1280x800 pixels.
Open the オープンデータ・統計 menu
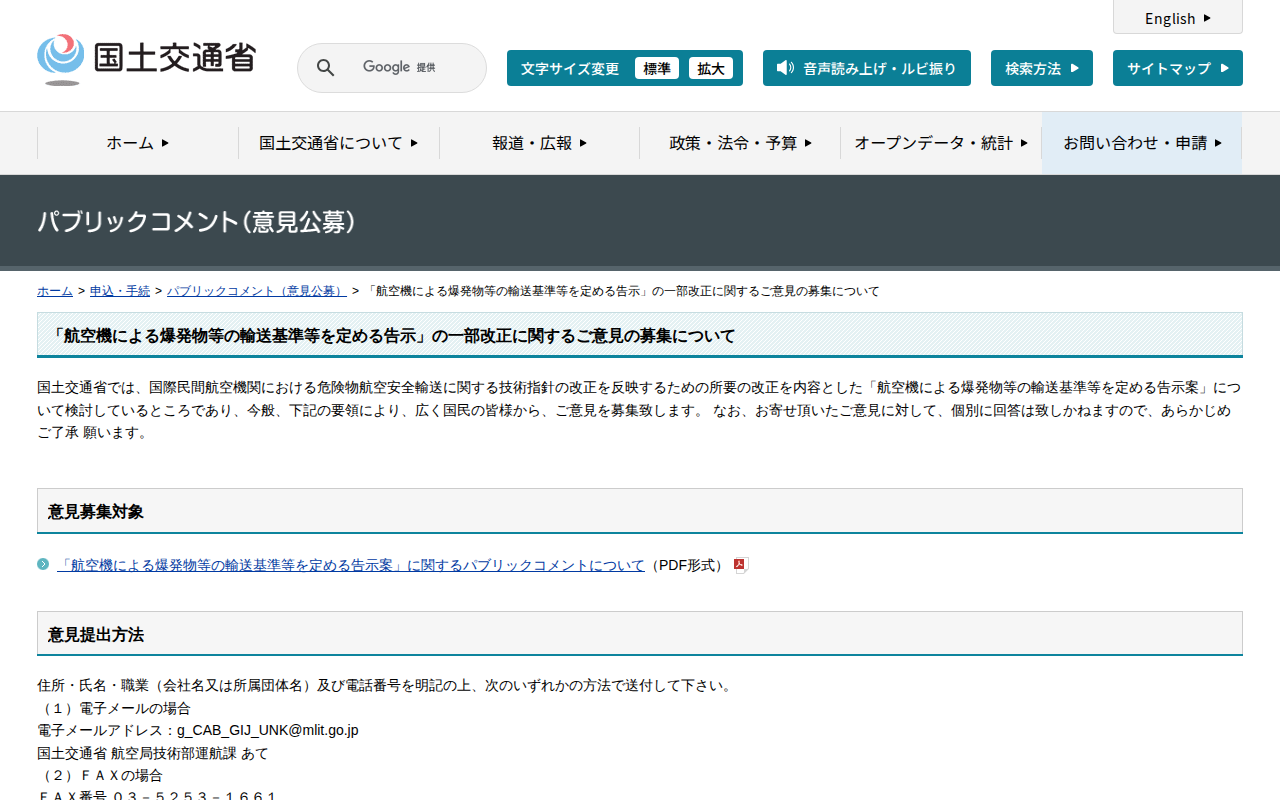[x=941, y=143]
